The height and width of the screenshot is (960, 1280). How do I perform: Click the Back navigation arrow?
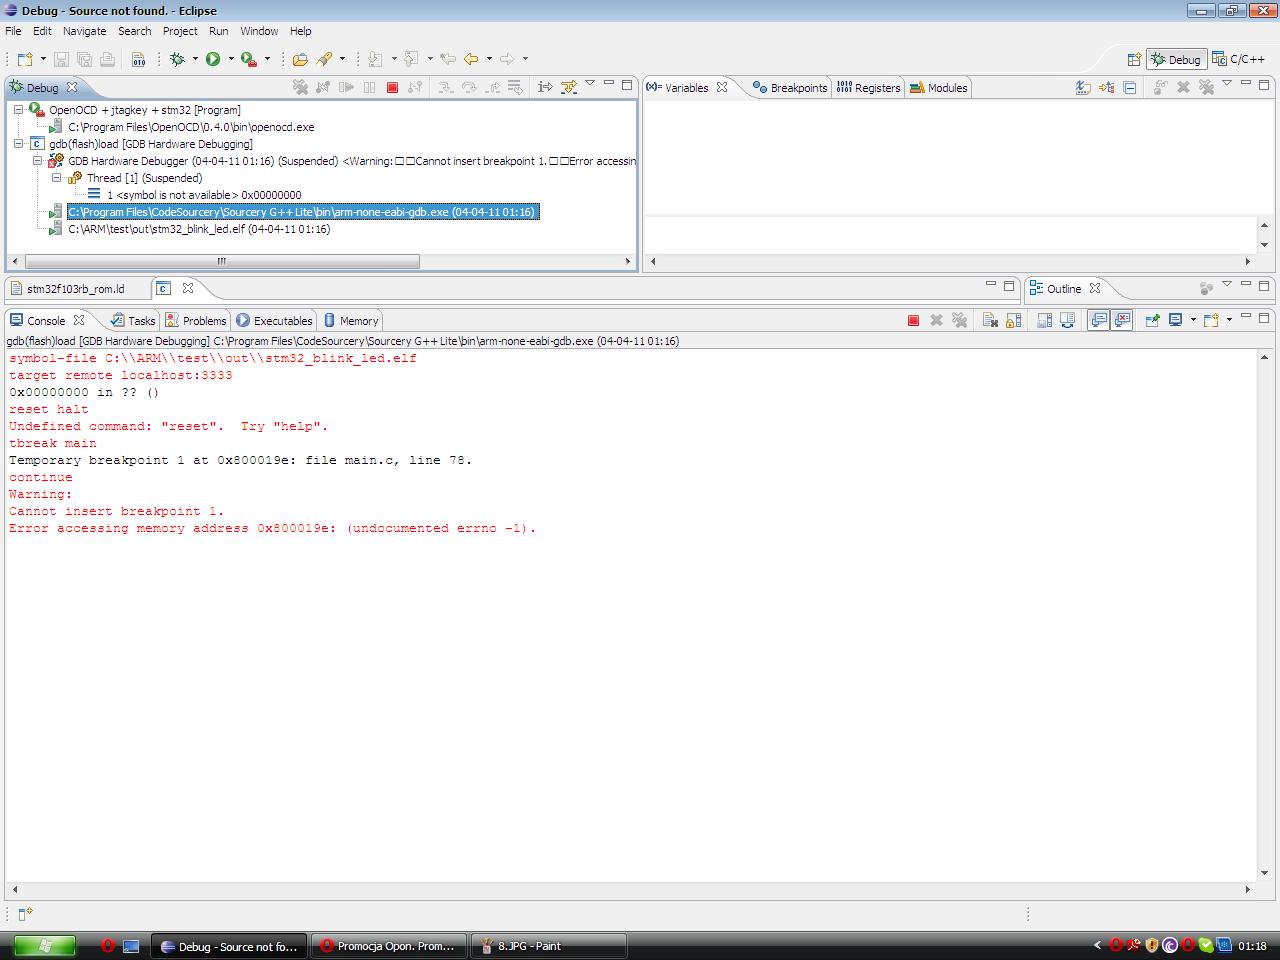click(471, 59)
